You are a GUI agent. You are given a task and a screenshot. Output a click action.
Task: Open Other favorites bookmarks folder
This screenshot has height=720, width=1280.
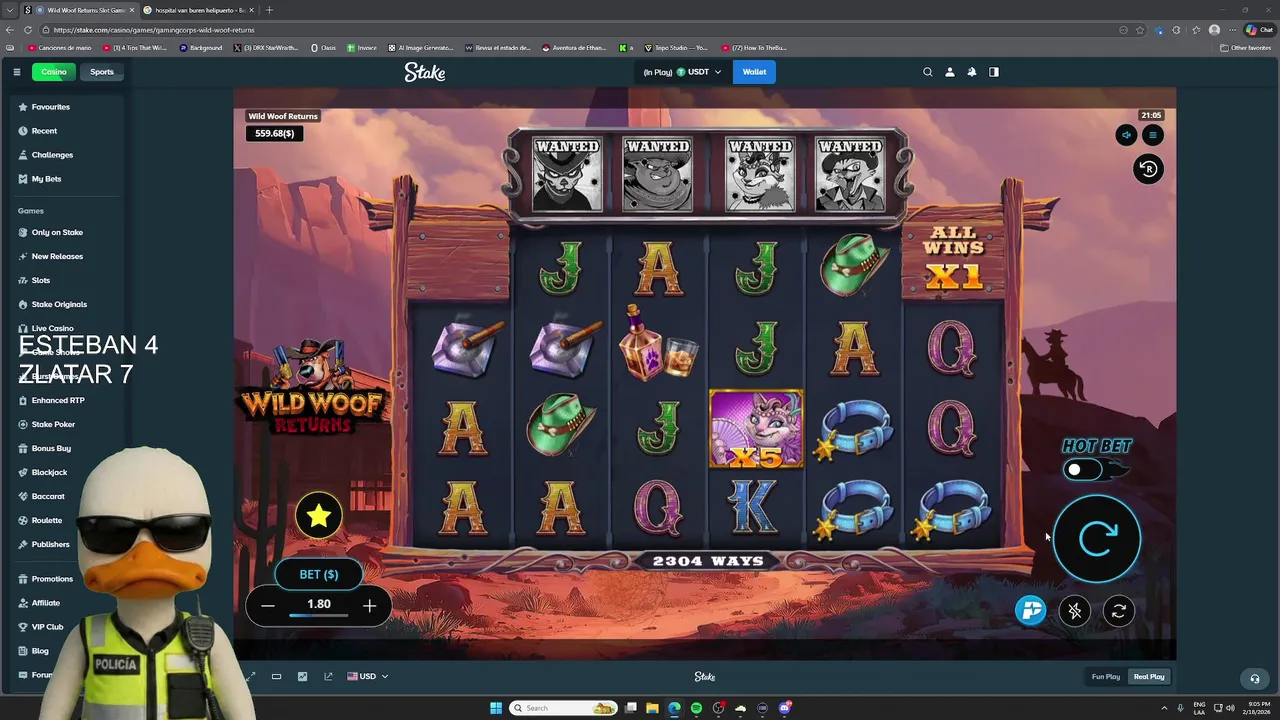pyautogui.click(x=1246, y=47)
